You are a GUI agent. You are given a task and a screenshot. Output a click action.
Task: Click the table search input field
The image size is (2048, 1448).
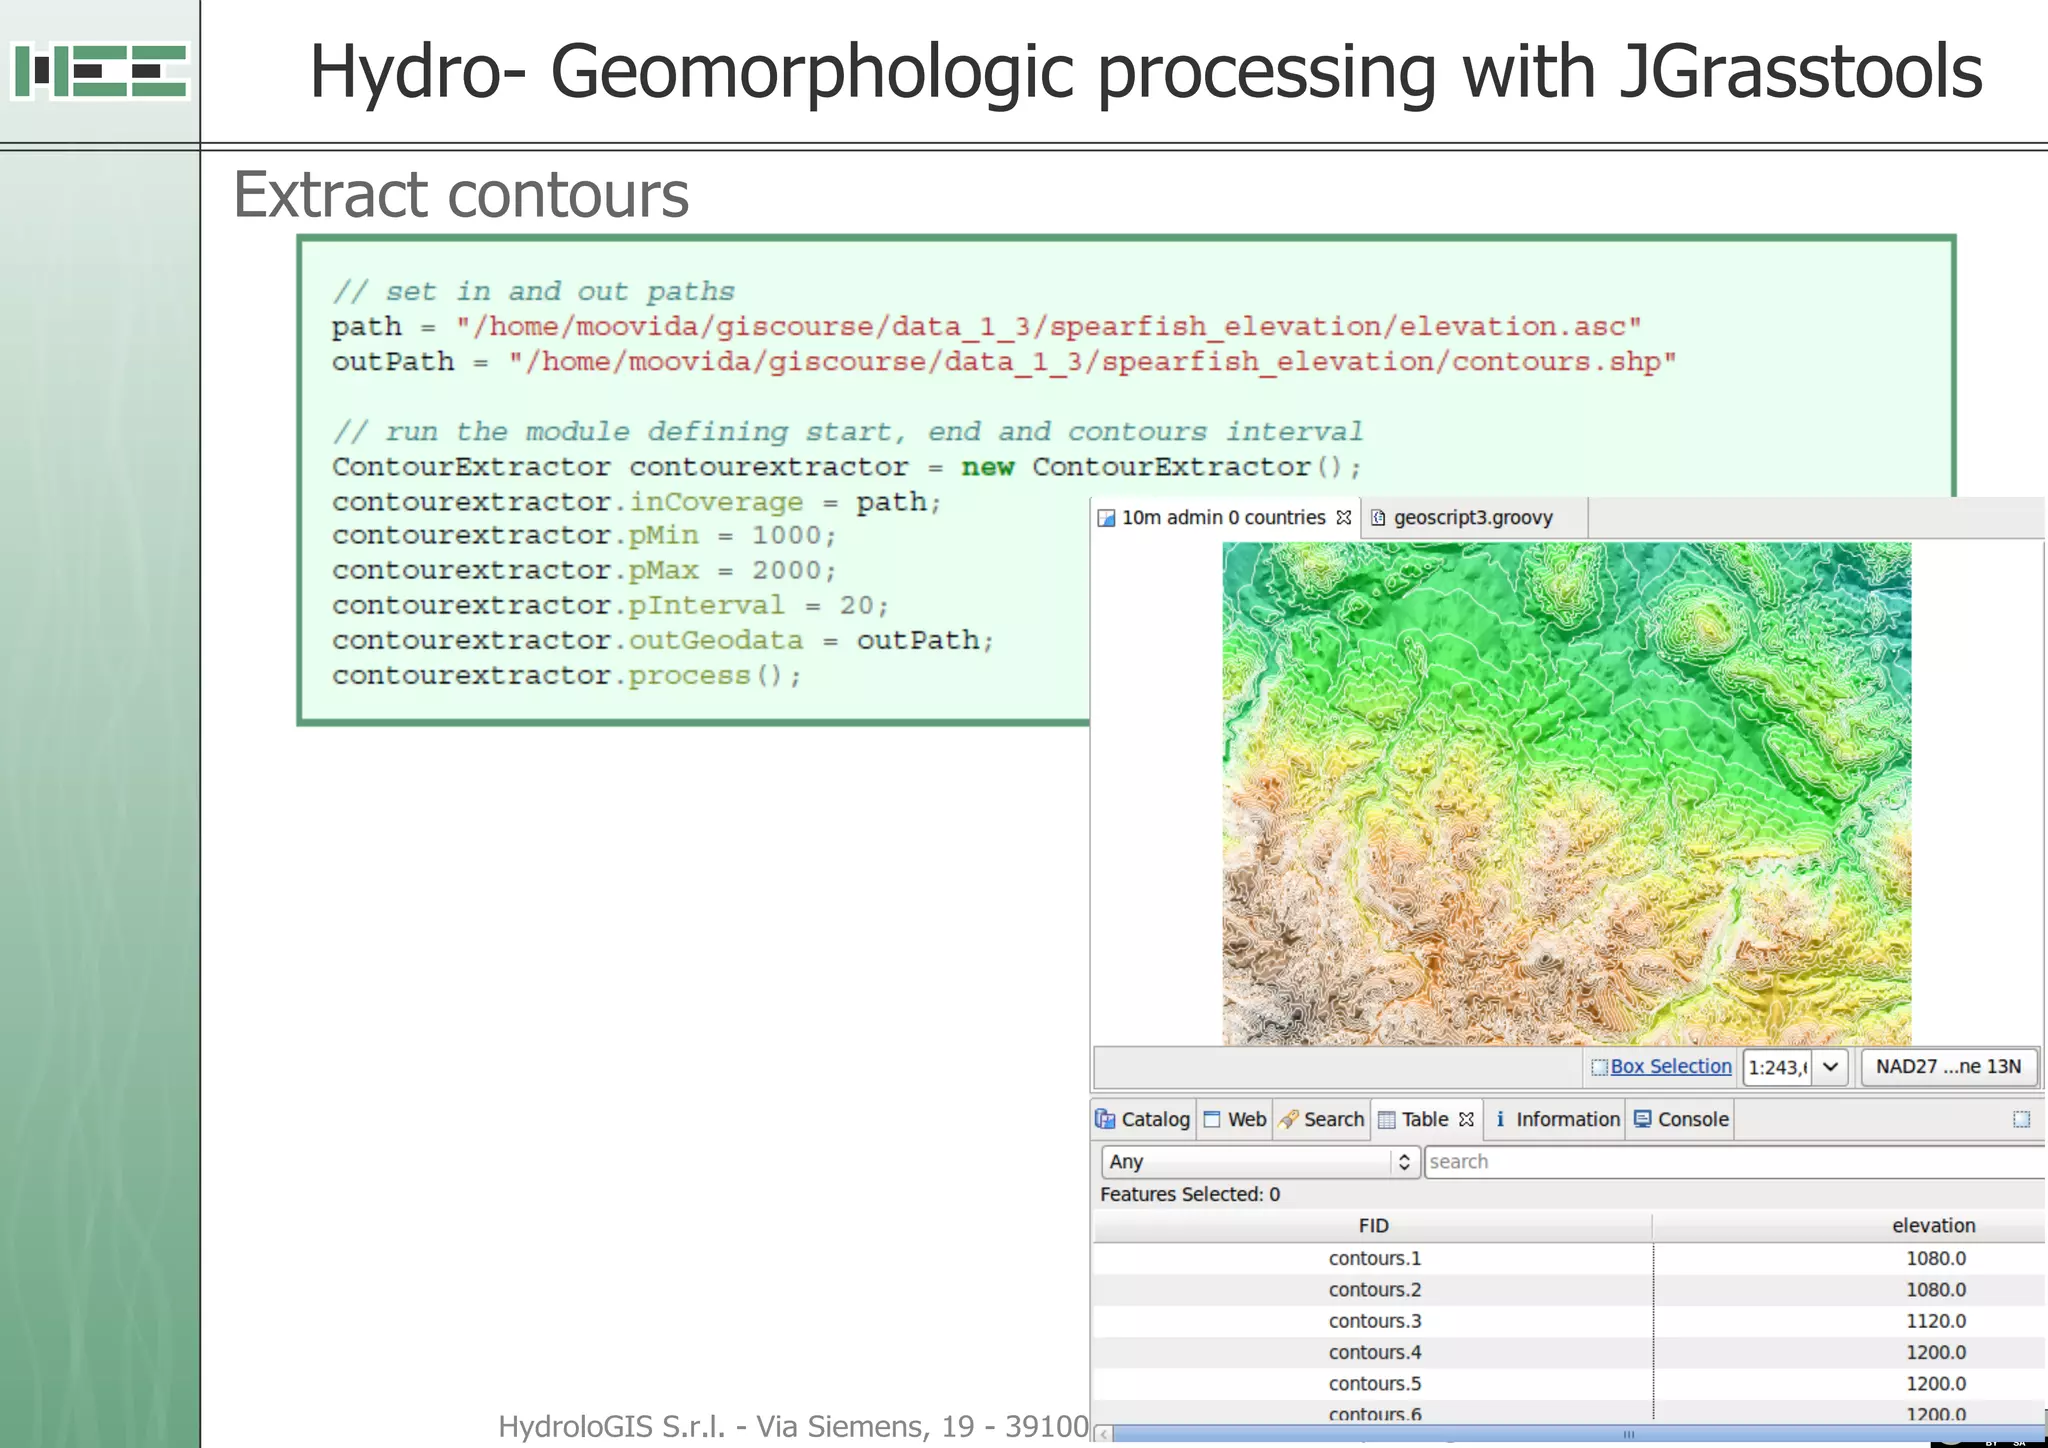click(1735, 1161)
